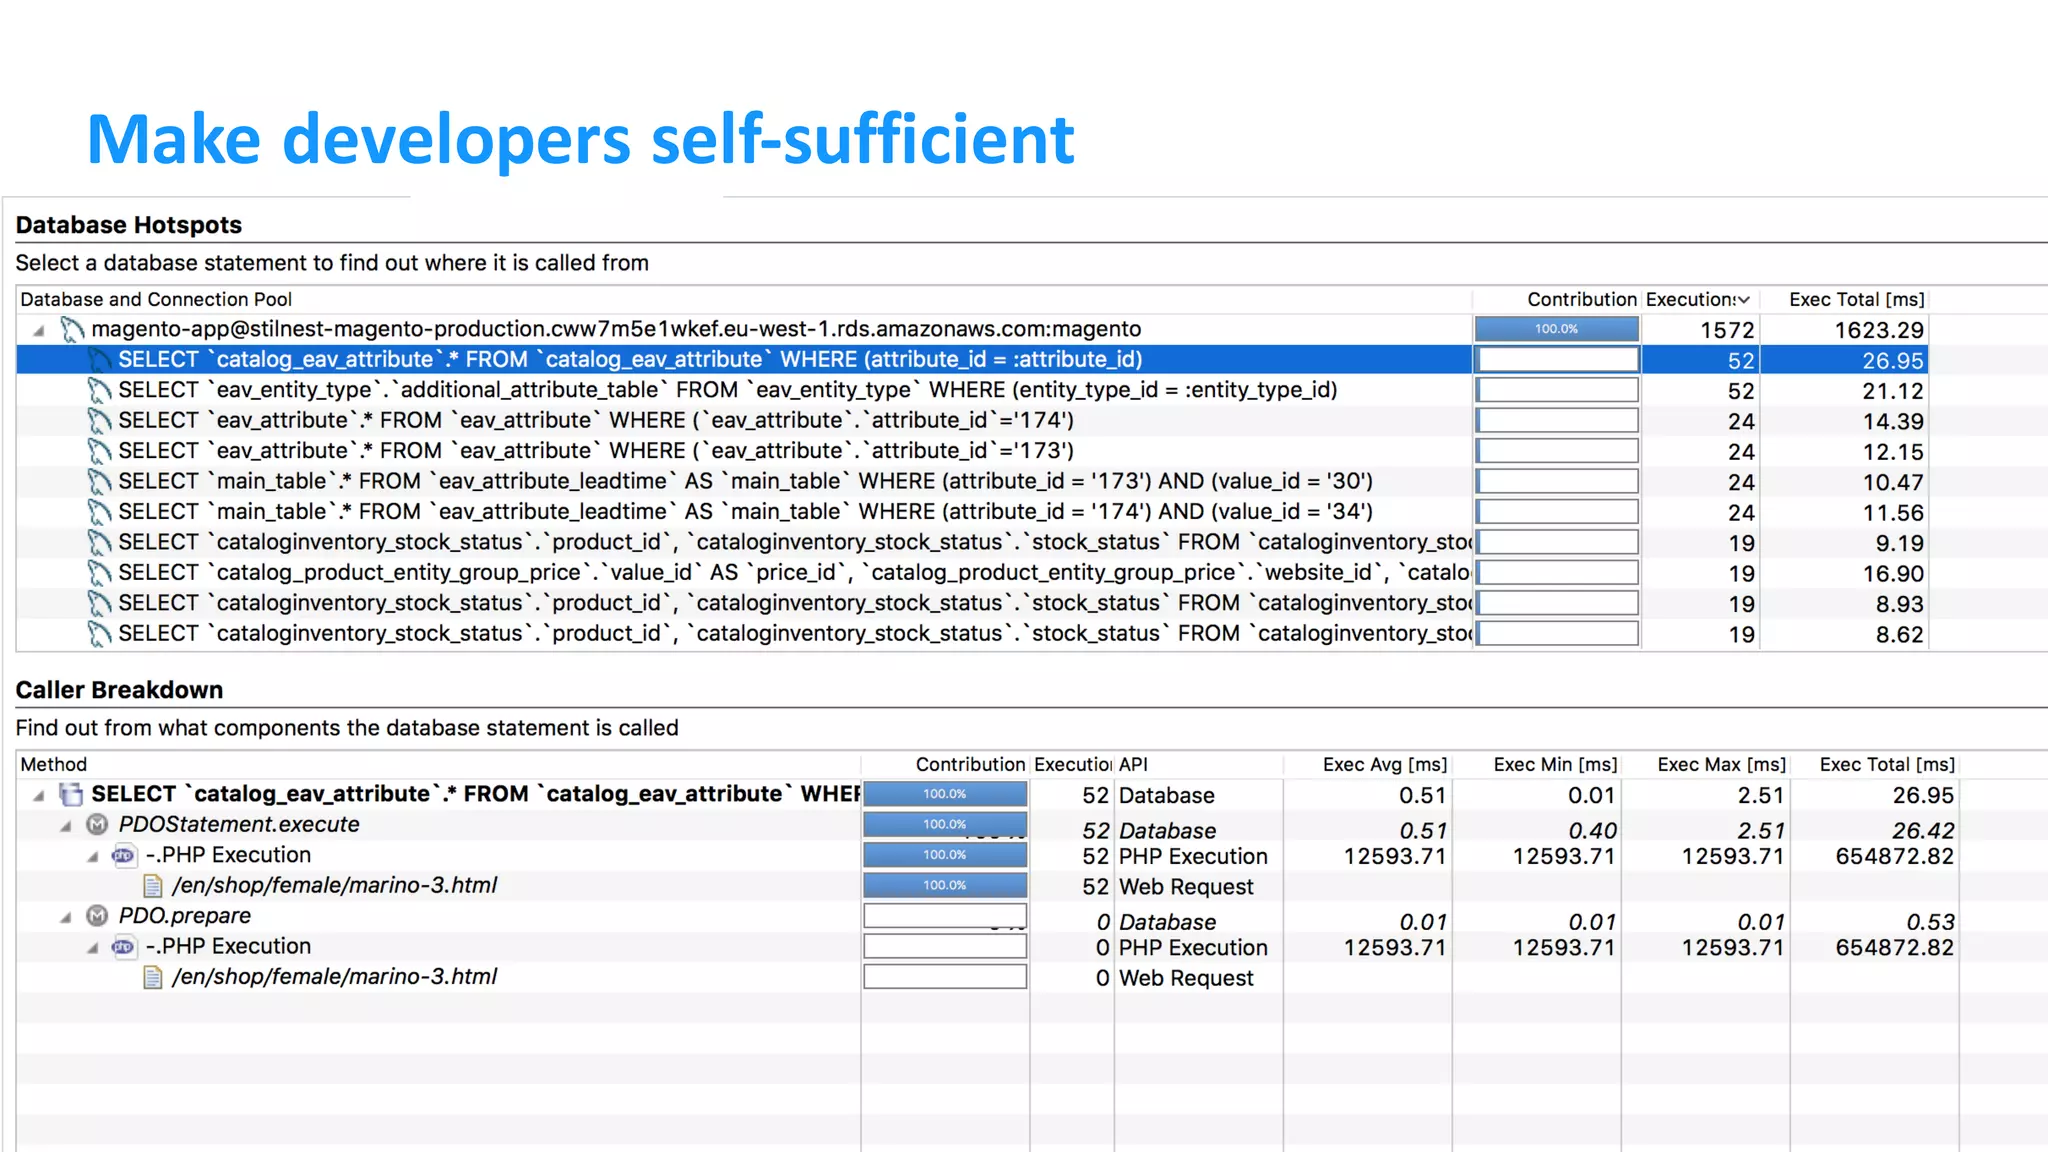Screen dimensions: 2048x1152
Task: Collapse the magento-app connection pool row
Action: point(39,330)
